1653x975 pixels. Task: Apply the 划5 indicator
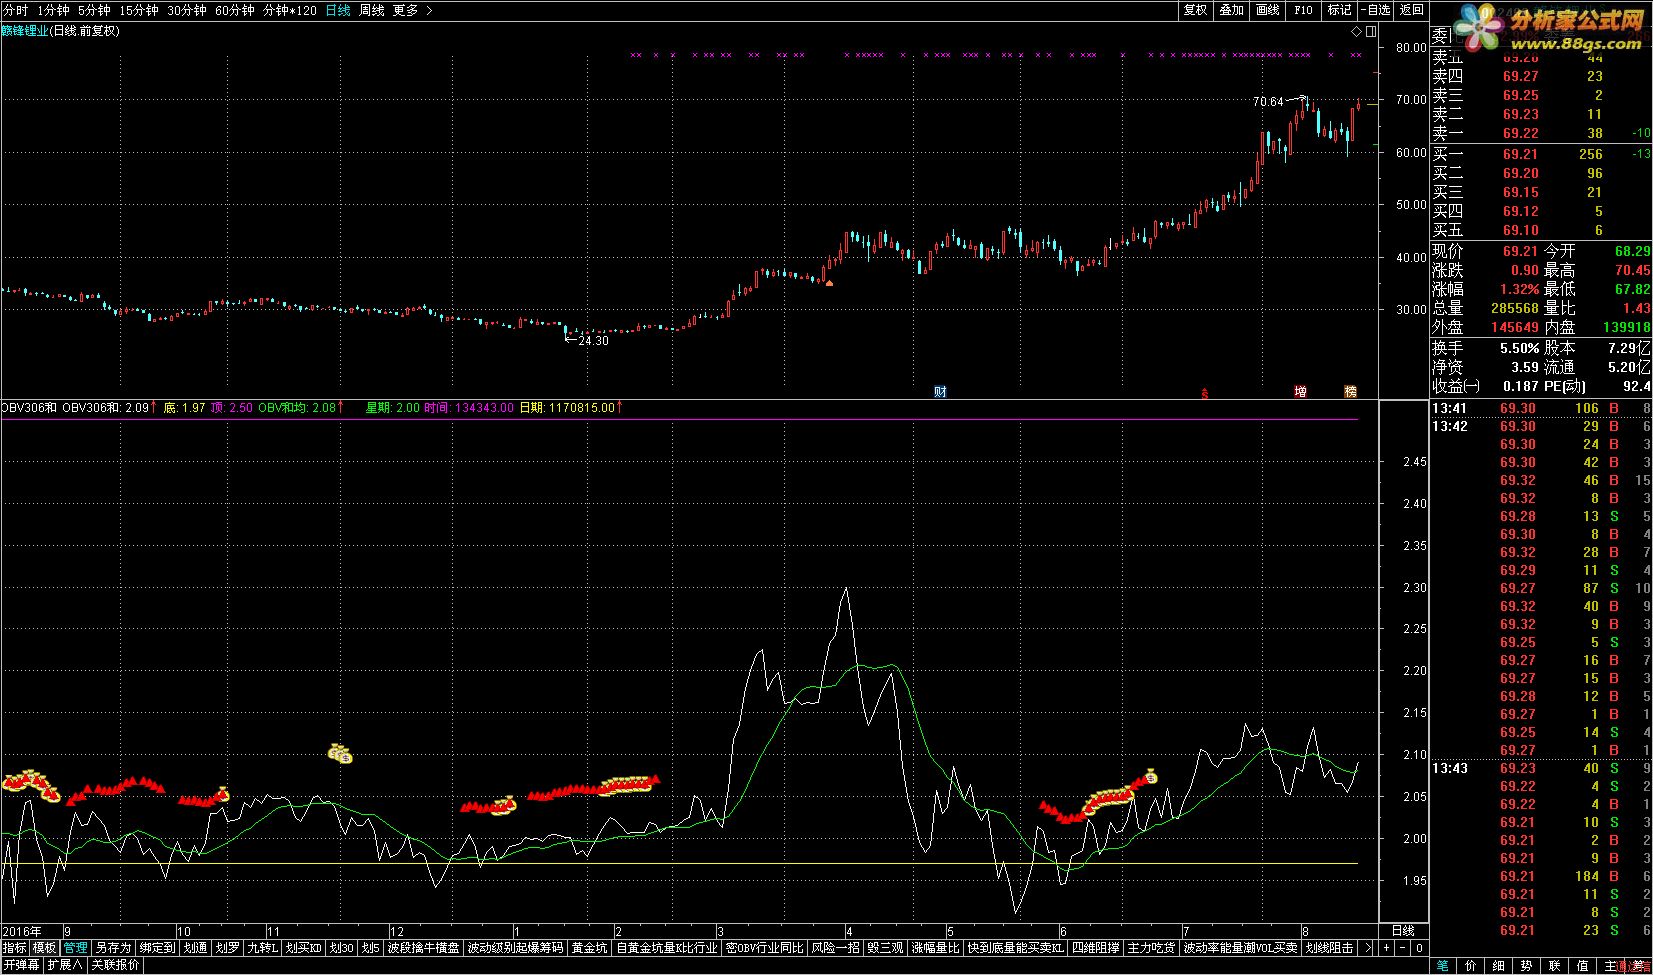tap(371, 948)
